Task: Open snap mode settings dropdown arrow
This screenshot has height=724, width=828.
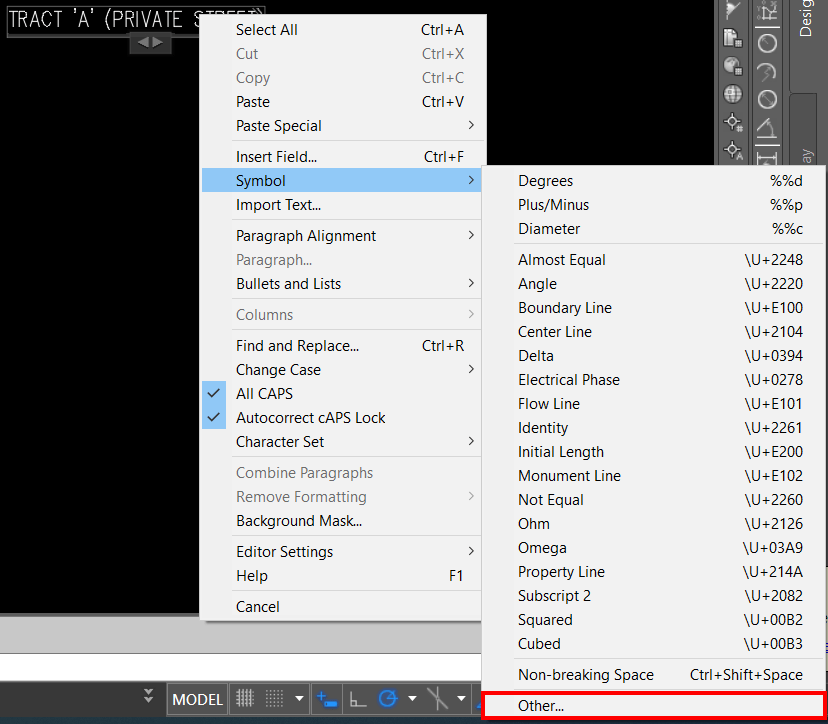Action: (299, 698)
